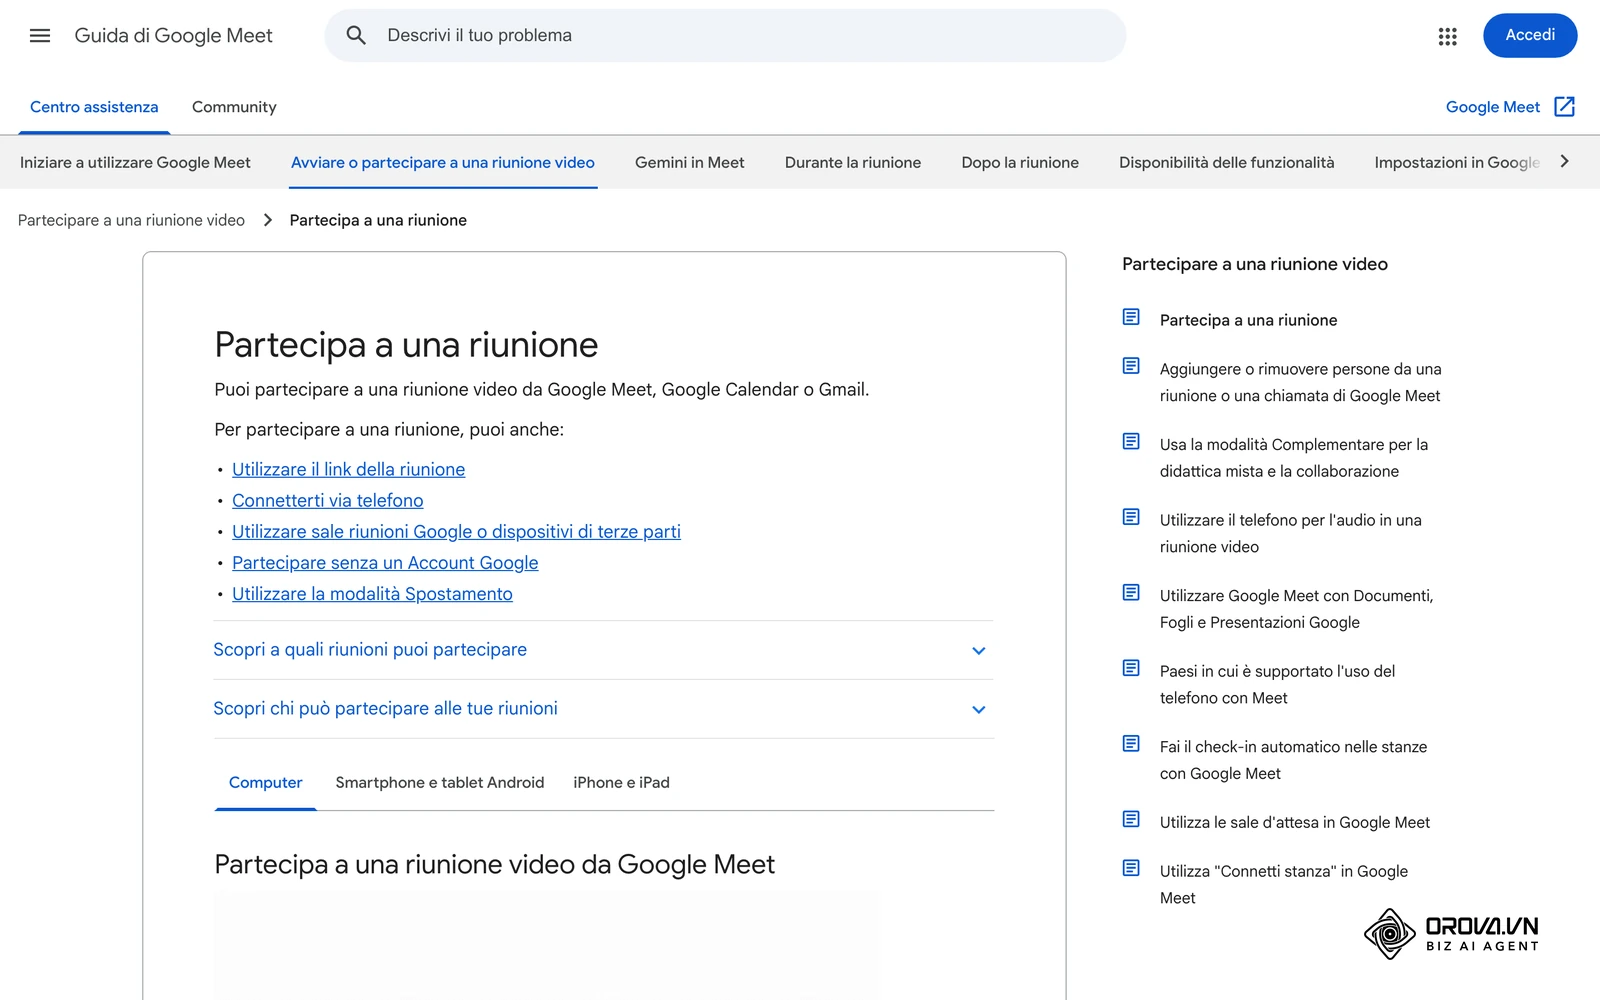Select the Computer tab
The width and height of the screenshot is (1600, 1000).
pyautogui.click(x=265, y=783)
